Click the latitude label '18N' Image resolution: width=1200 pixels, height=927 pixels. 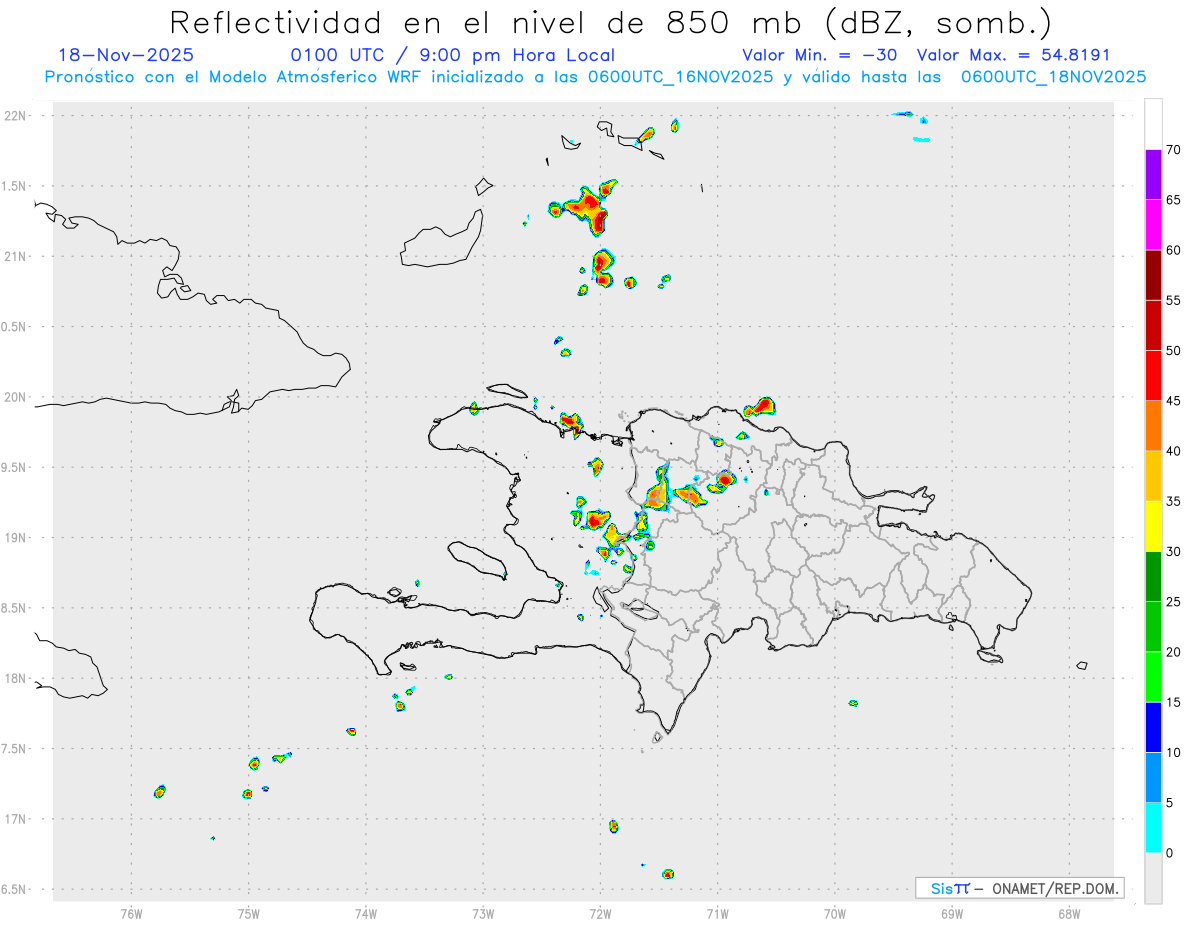pyautogui.click(x=16, y=678)
